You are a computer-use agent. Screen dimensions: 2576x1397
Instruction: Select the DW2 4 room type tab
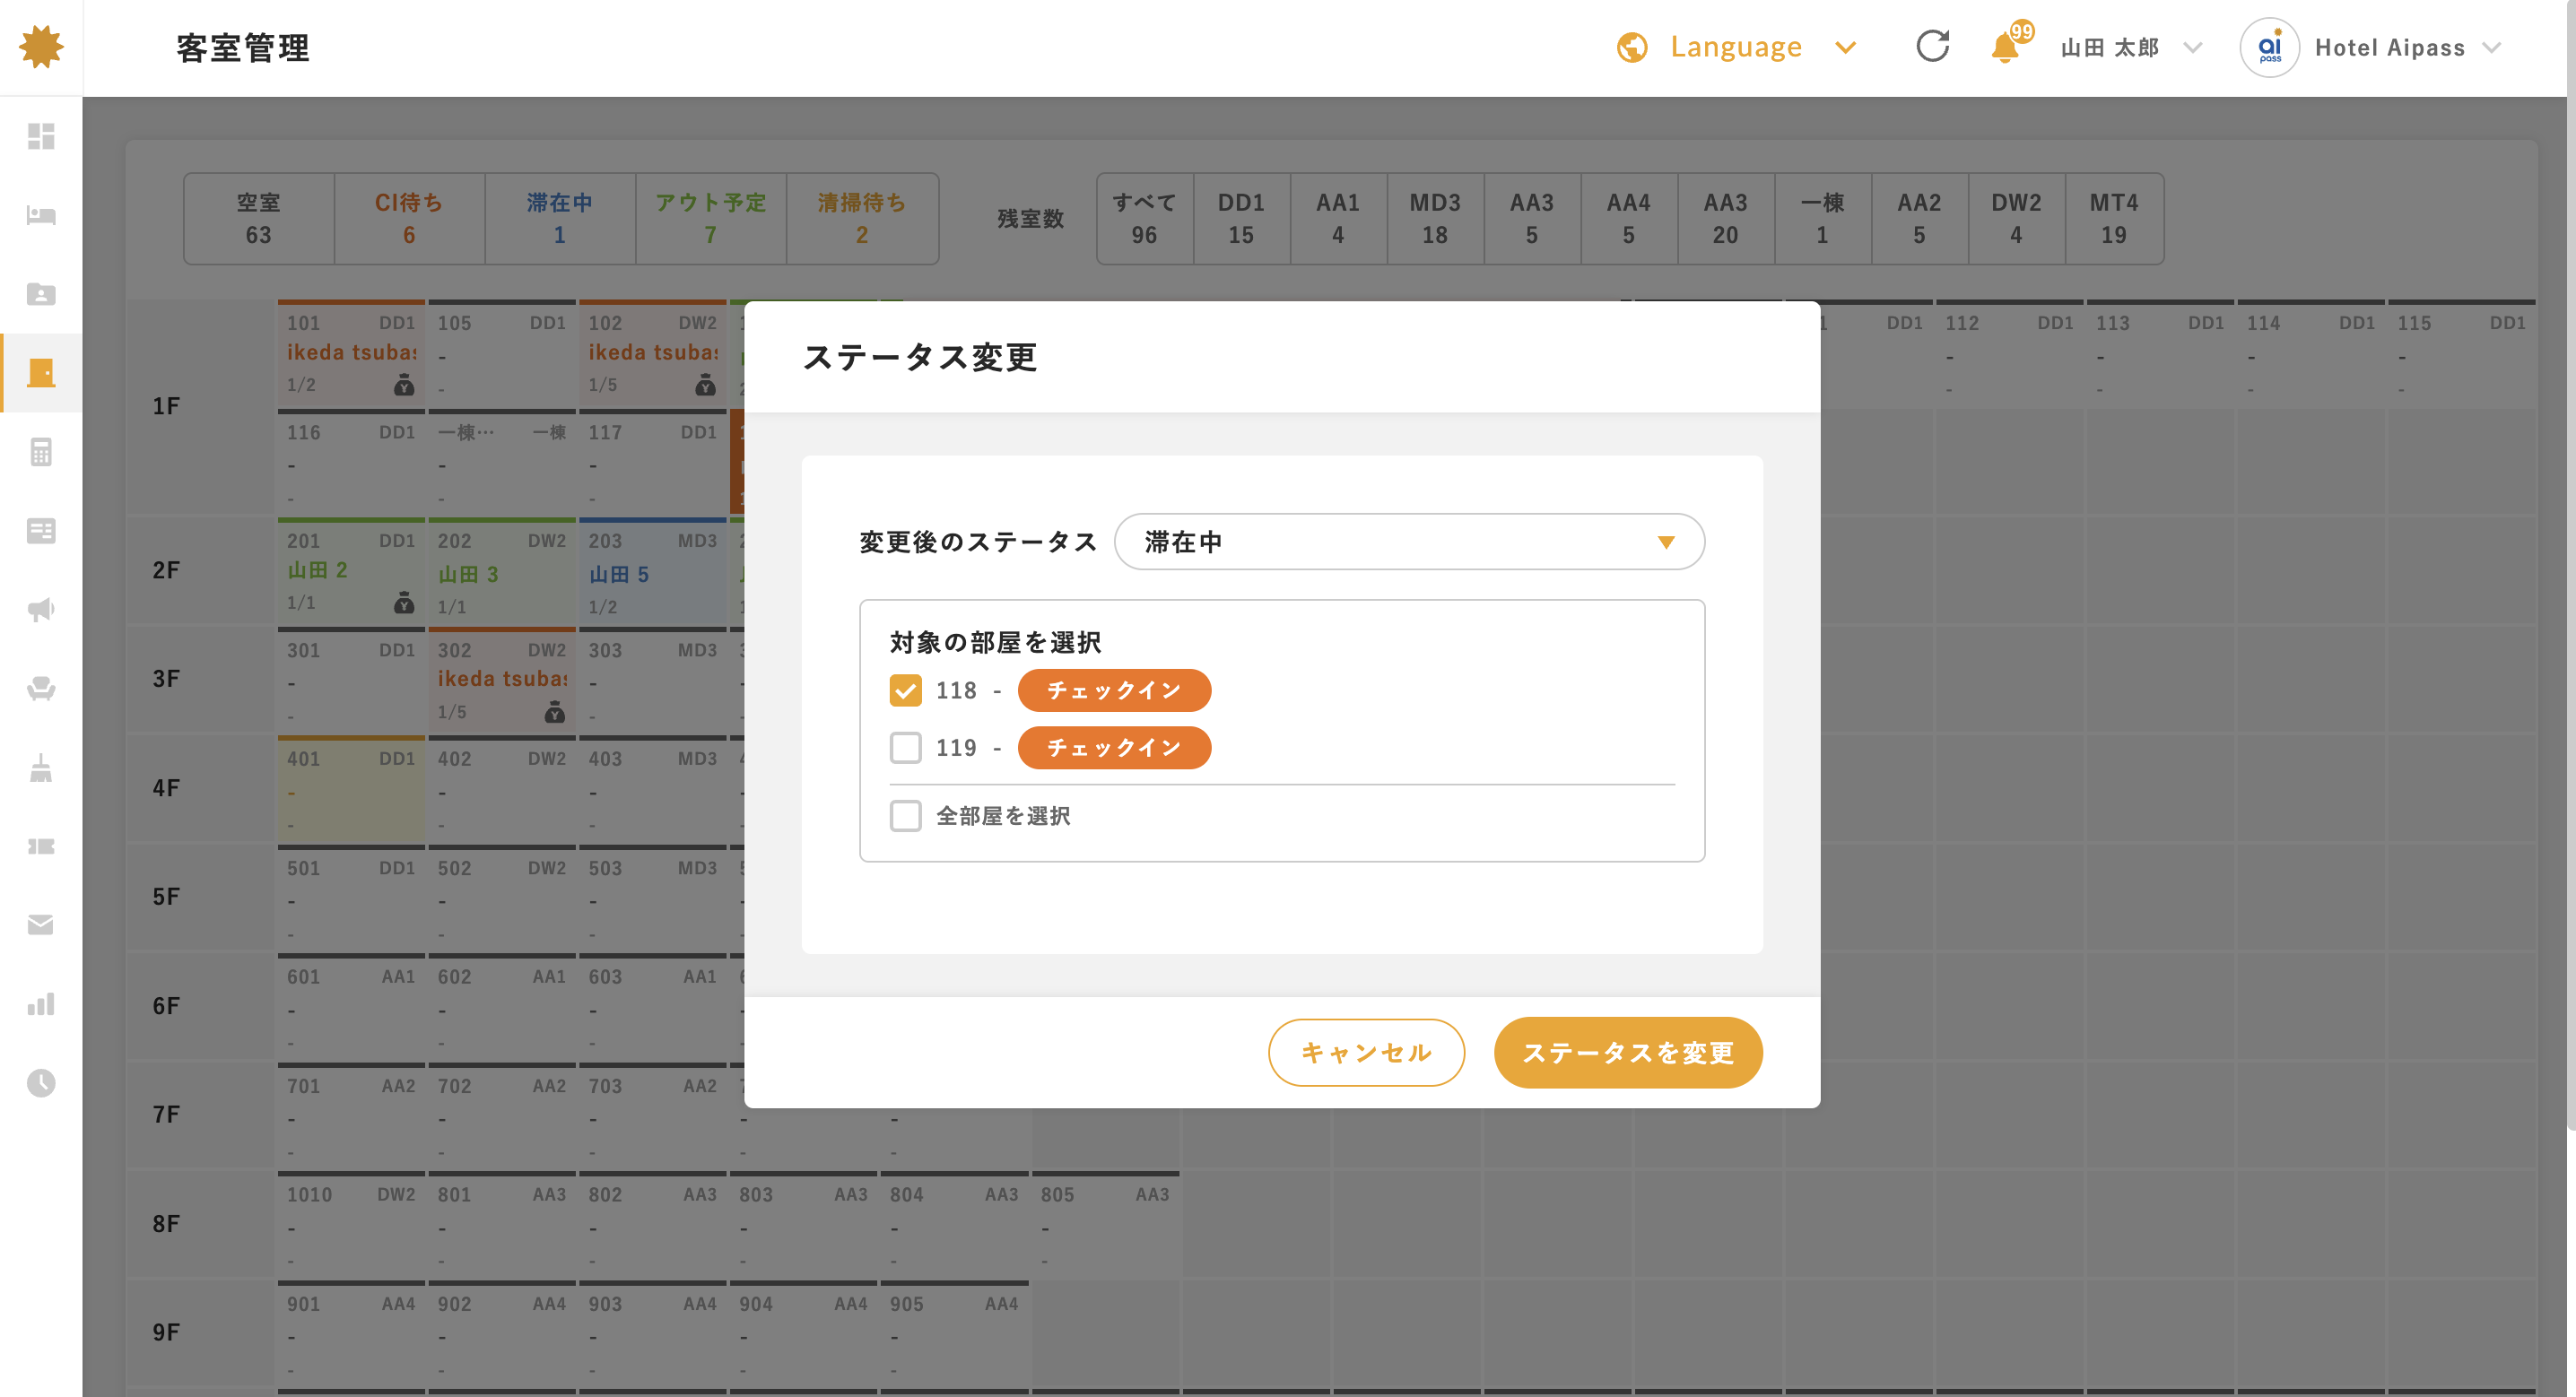(2016, 218)
